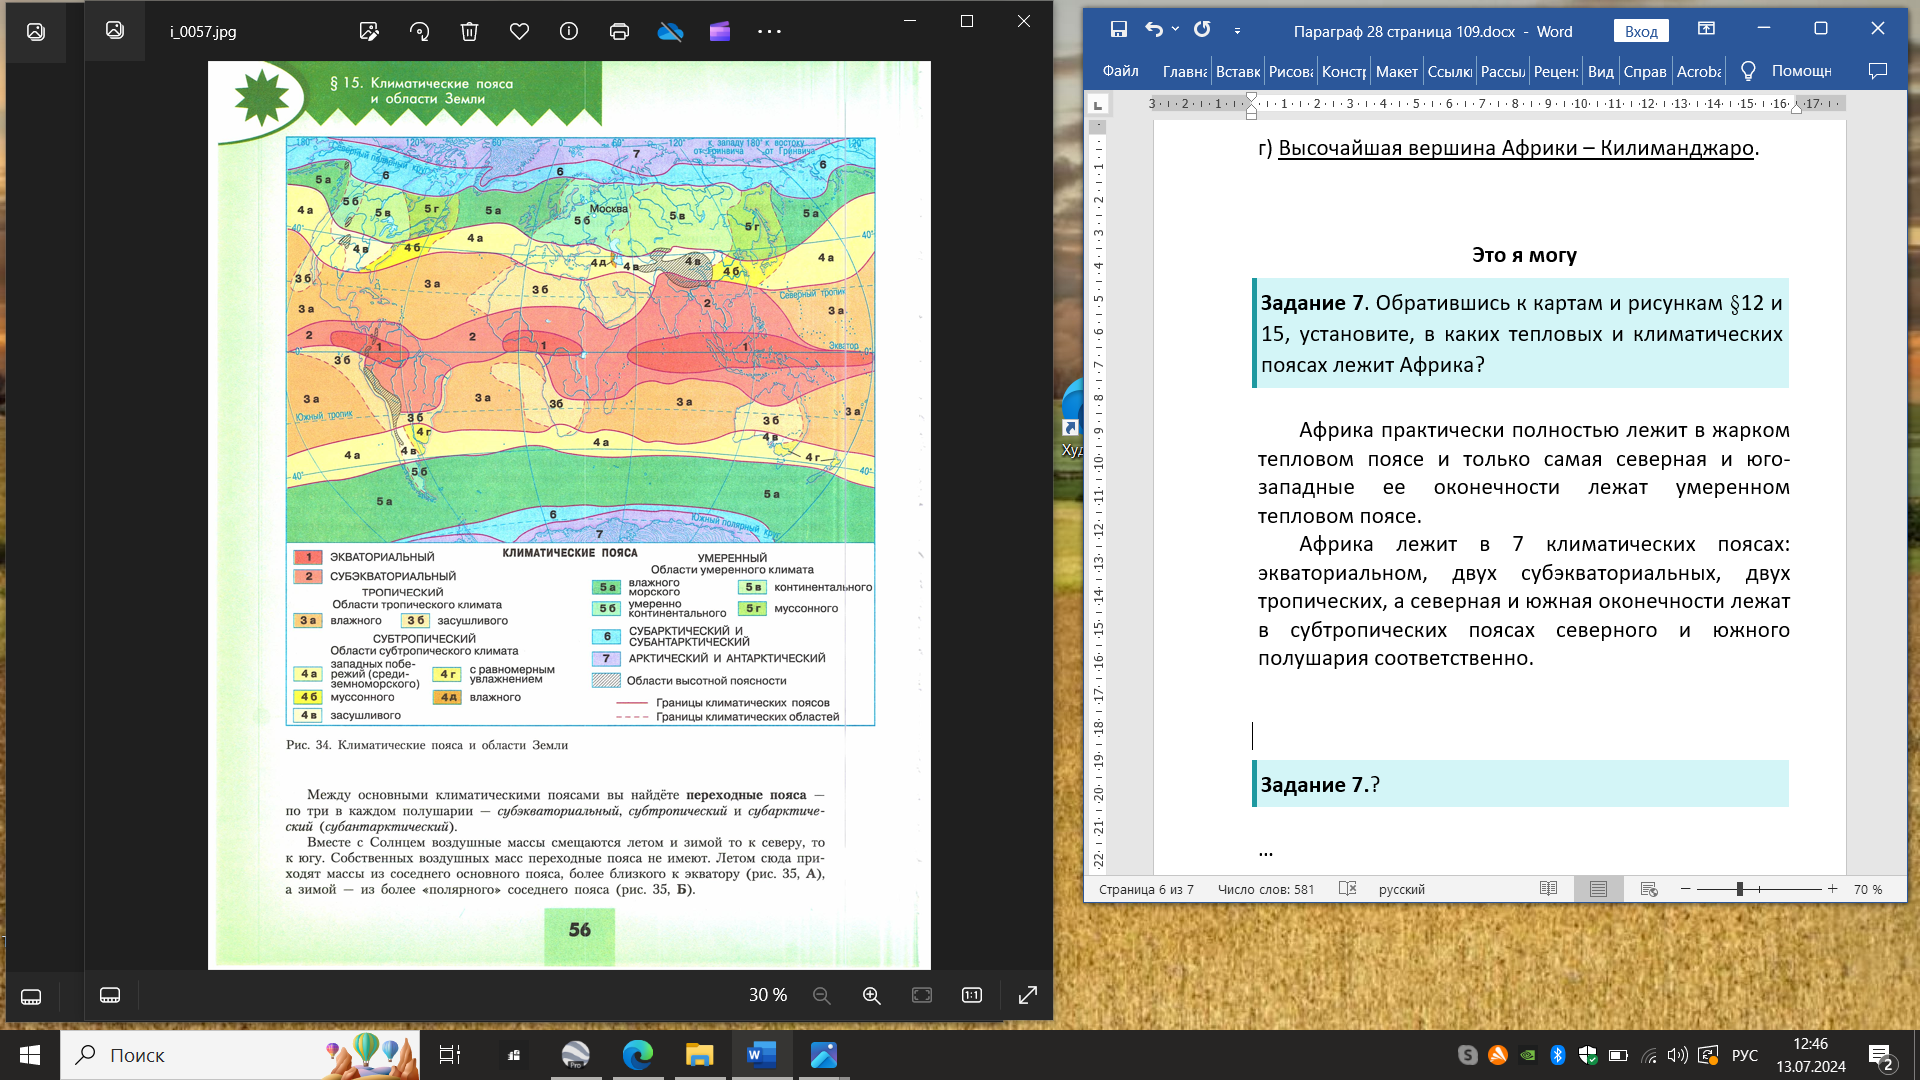
Task: Customize Quick Access Toolbar dropdown
Action: pos(1237,31)
